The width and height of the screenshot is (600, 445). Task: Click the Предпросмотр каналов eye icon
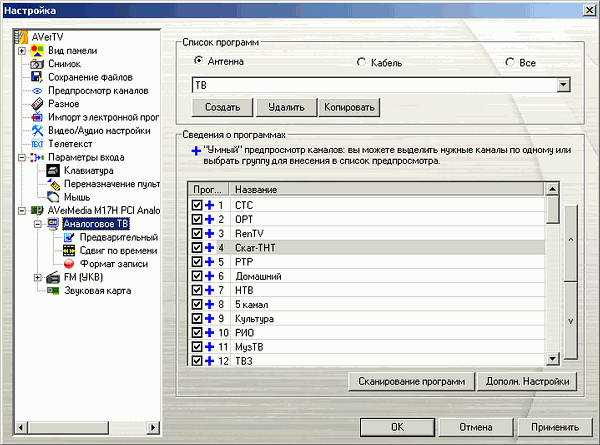click(x=37, y=91)
